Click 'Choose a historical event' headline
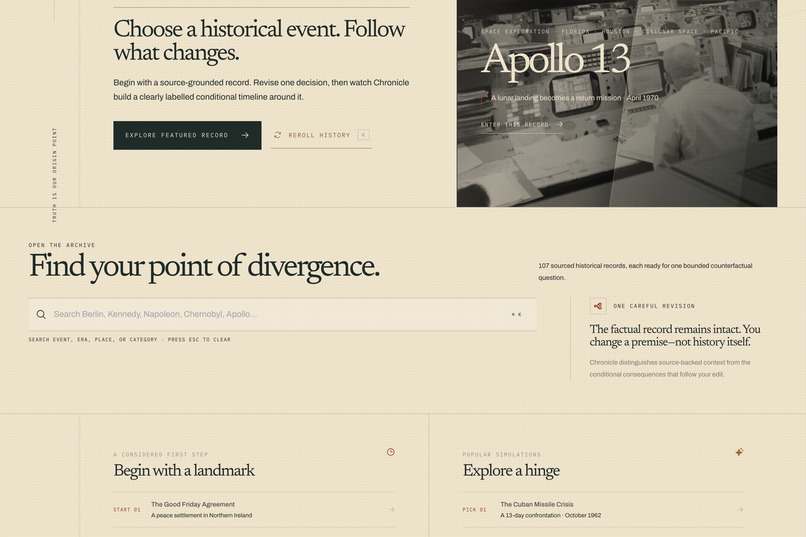 (260, 41)
